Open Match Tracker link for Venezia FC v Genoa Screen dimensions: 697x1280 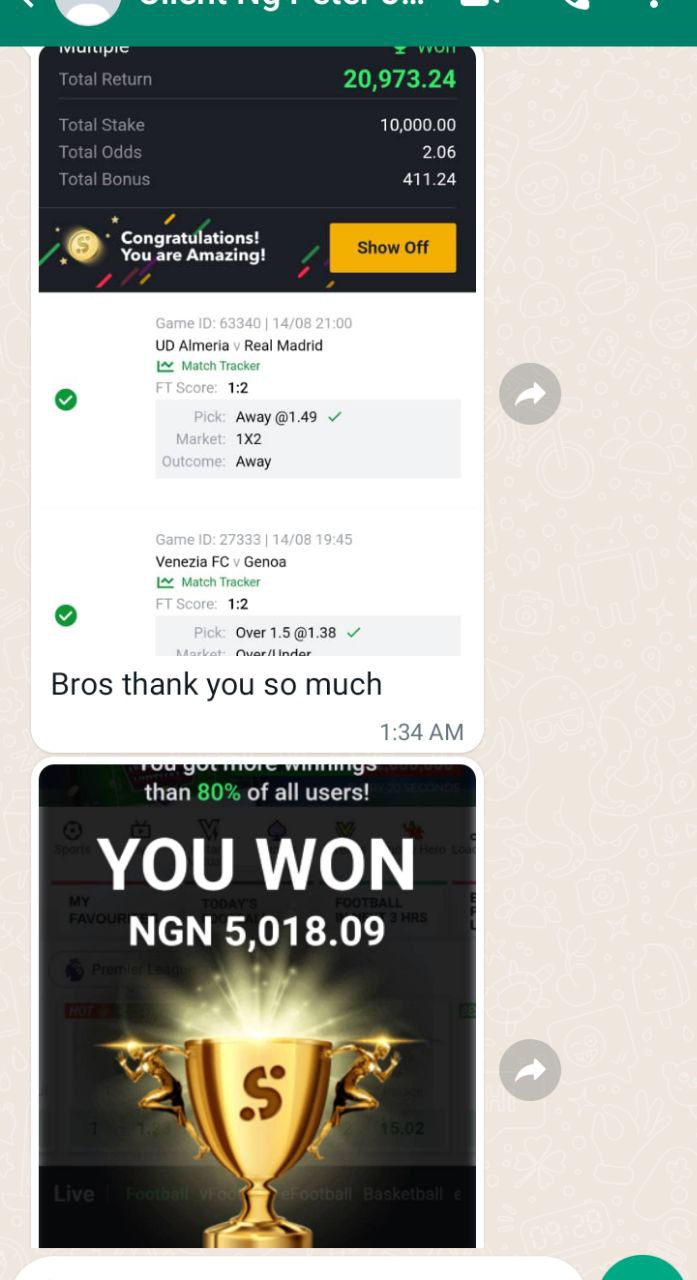click(208, 582)
